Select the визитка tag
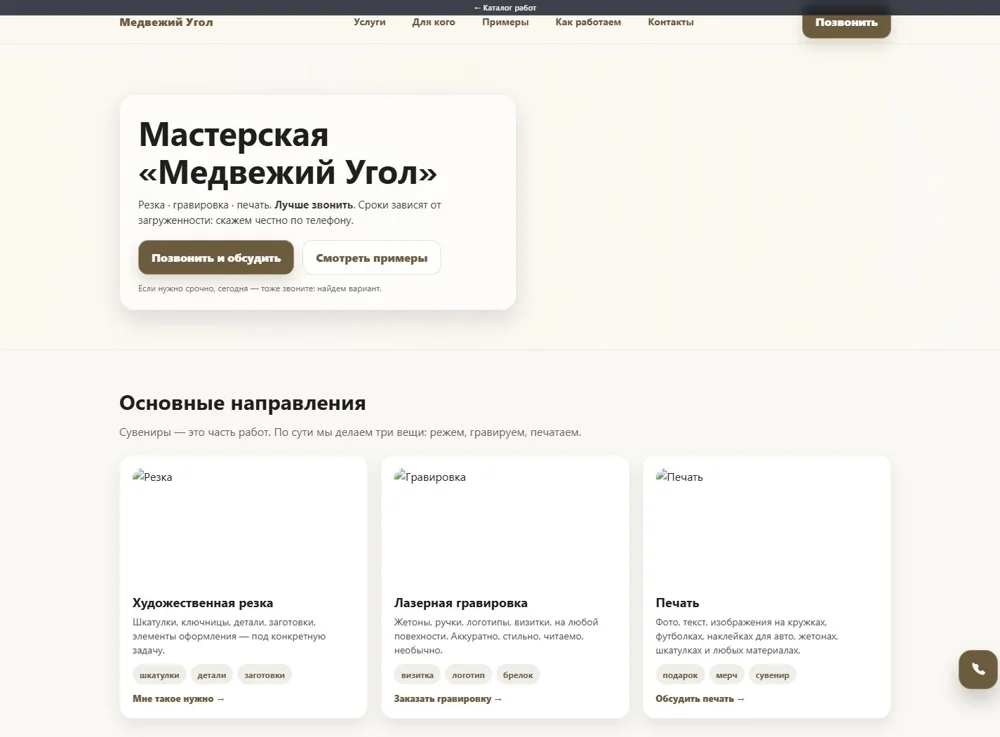Image resolution: width=1000 pixels, height=737 pixels. [418, 675]
